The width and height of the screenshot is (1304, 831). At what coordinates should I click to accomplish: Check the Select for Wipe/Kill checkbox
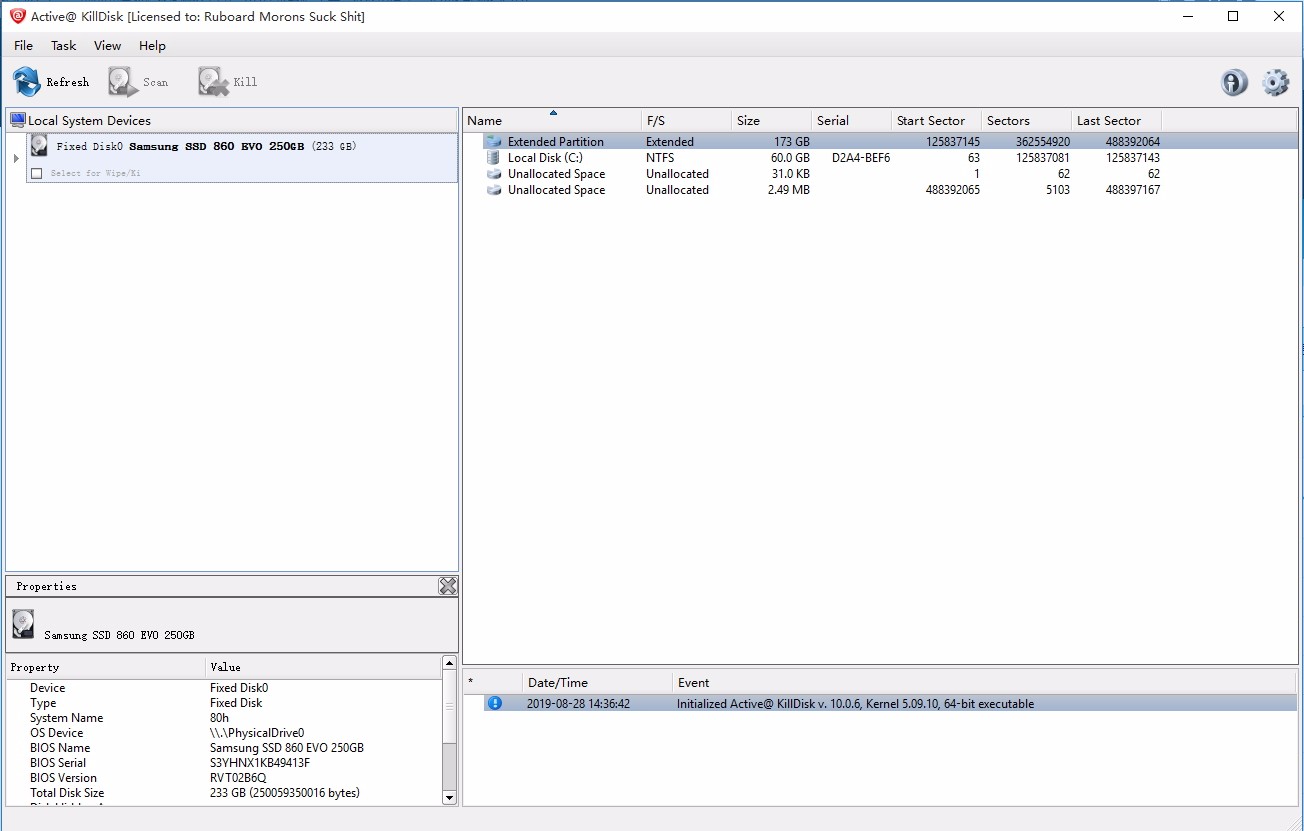click(x=37, y=173)
